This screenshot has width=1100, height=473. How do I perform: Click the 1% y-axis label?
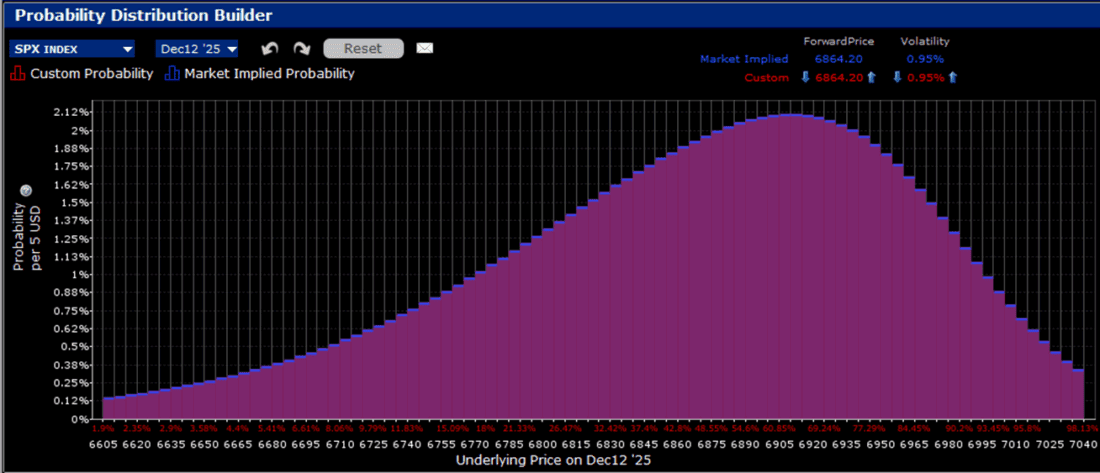click(x=79, y=274)
